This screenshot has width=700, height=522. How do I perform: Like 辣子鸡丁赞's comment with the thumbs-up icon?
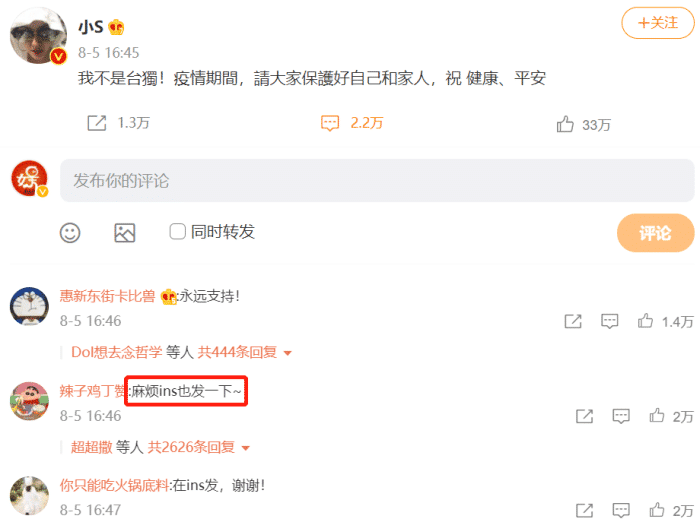point(657,416)
